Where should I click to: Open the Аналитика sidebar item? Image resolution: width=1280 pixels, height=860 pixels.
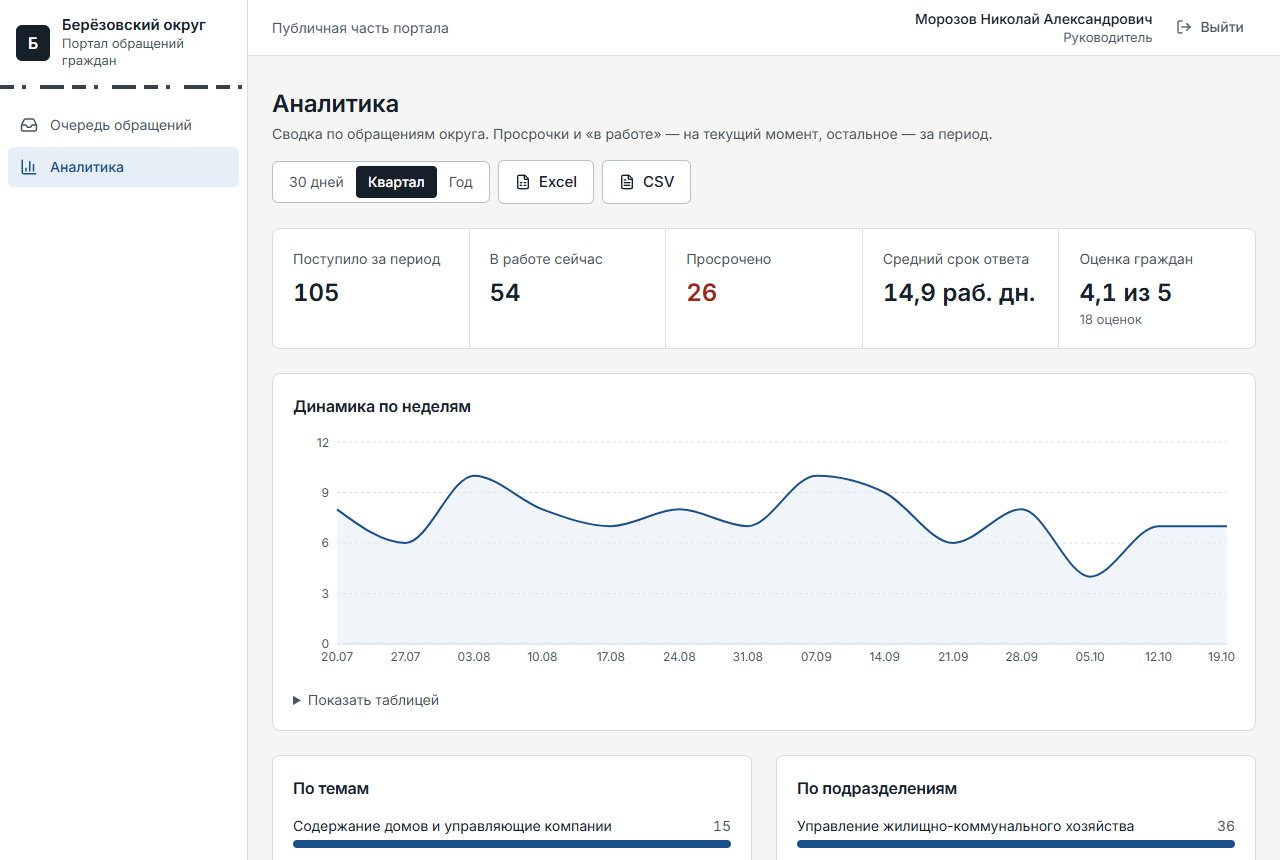[x=123, y=167]
